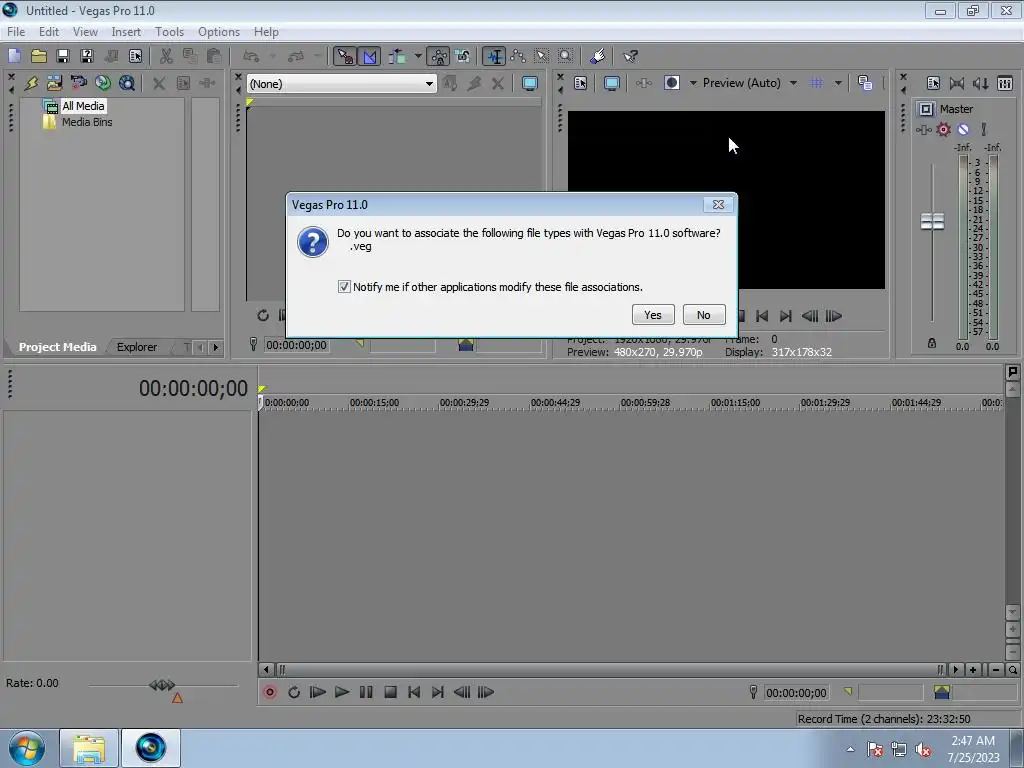Click Master bus FX gear icon
Viewport: 1024px width, 768px height.
[944, 129]
